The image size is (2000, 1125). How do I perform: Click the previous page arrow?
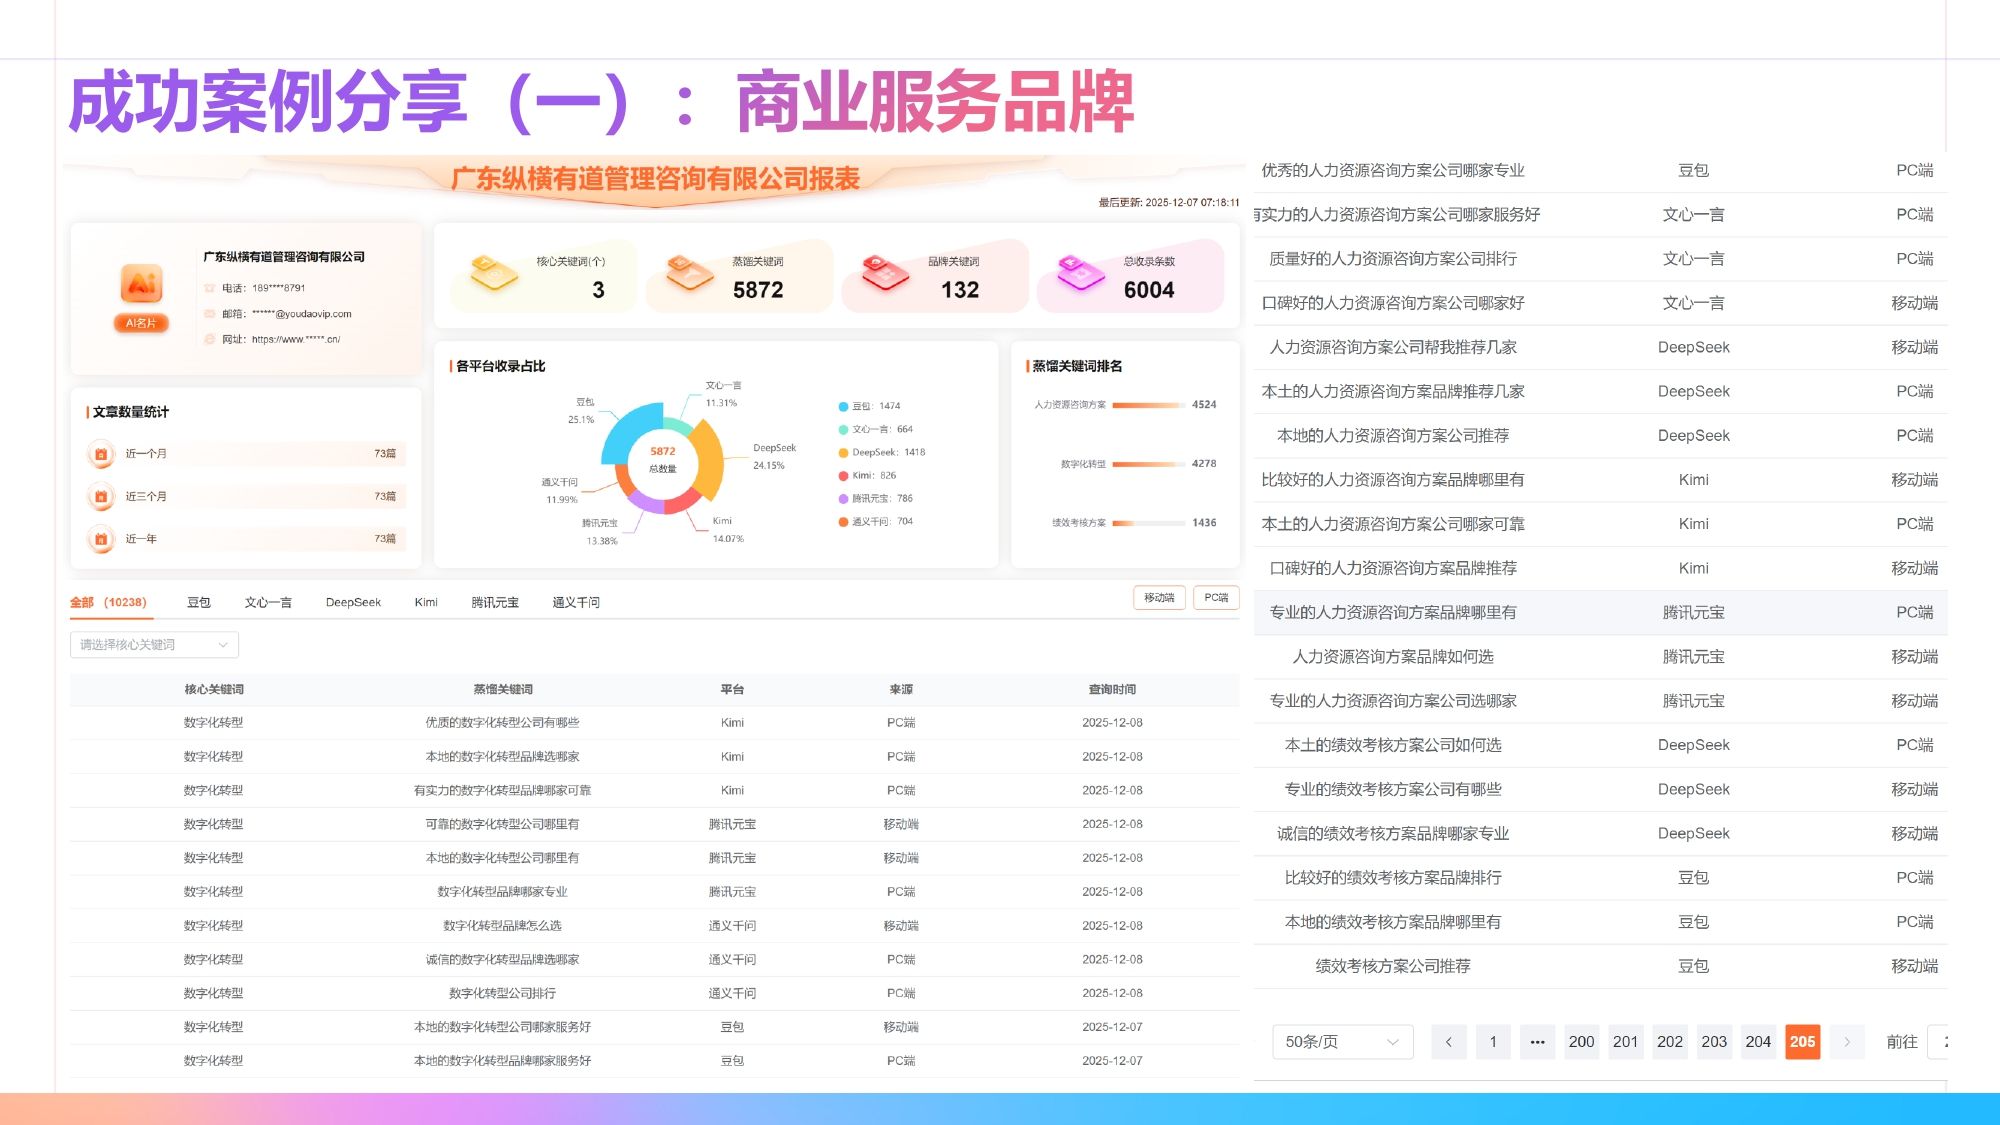pos(1448,1042)
